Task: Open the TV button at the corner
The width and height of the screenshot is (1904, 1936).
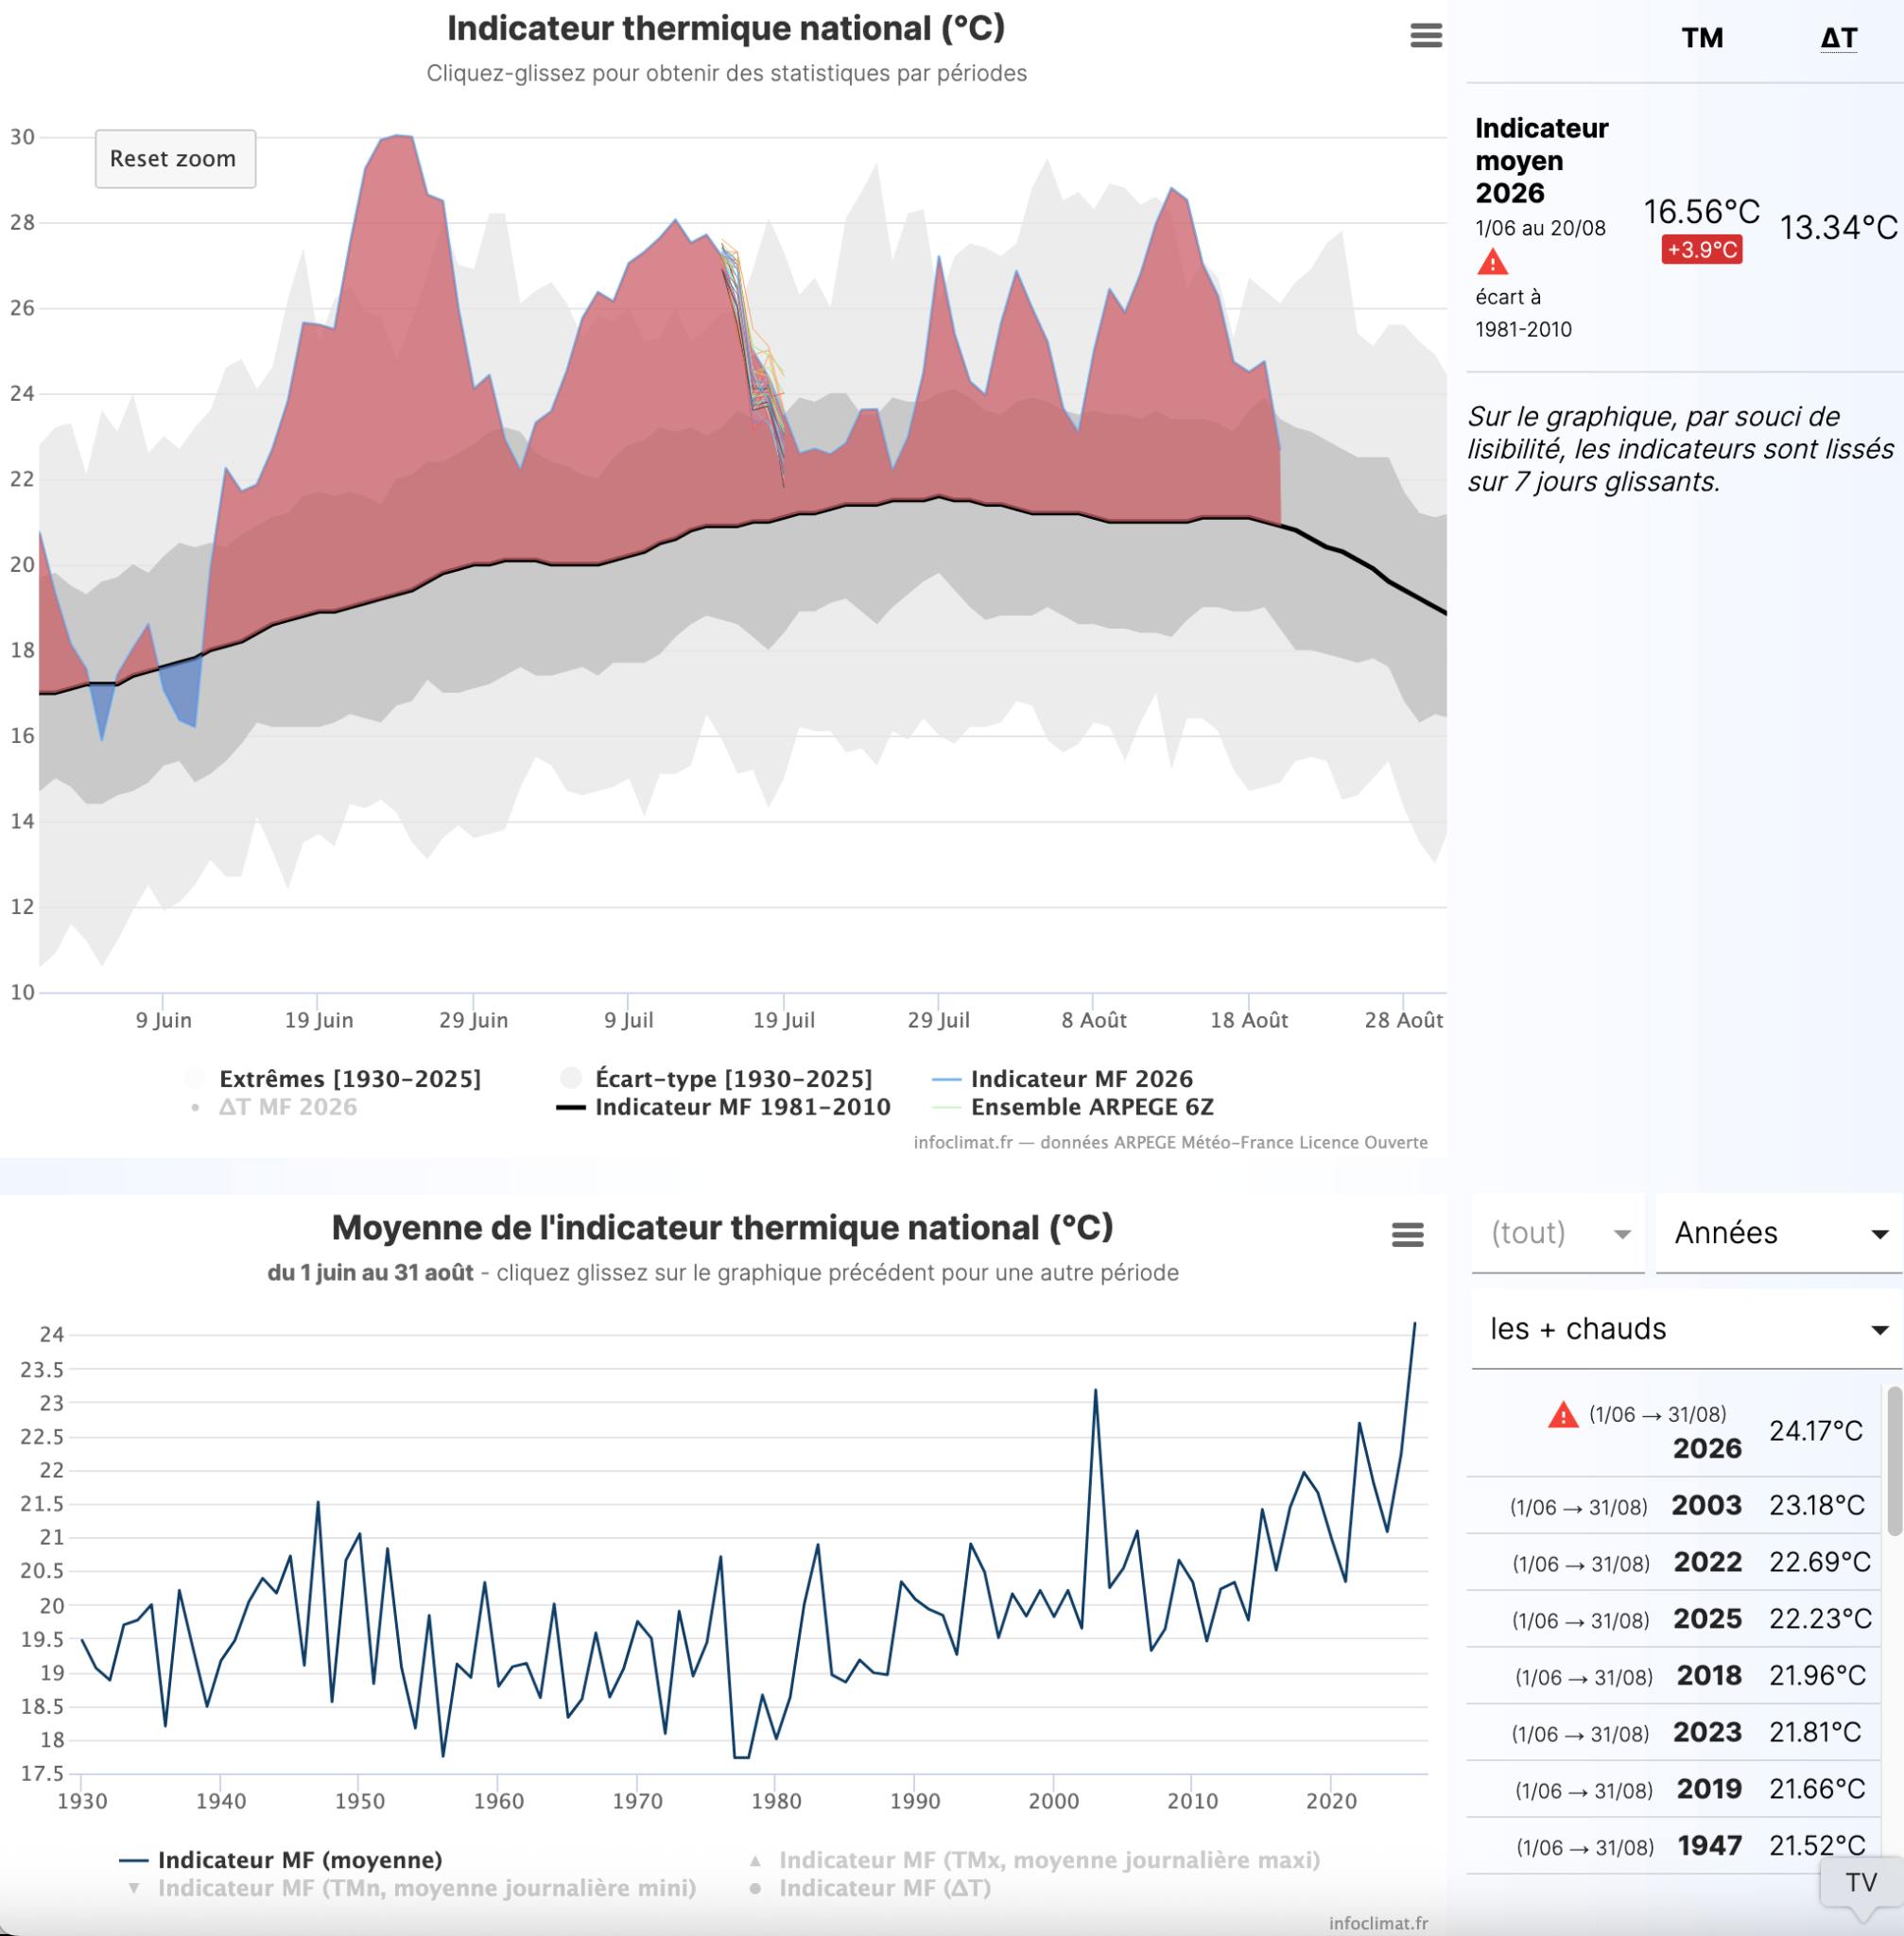Action: click(1861, 1883)
